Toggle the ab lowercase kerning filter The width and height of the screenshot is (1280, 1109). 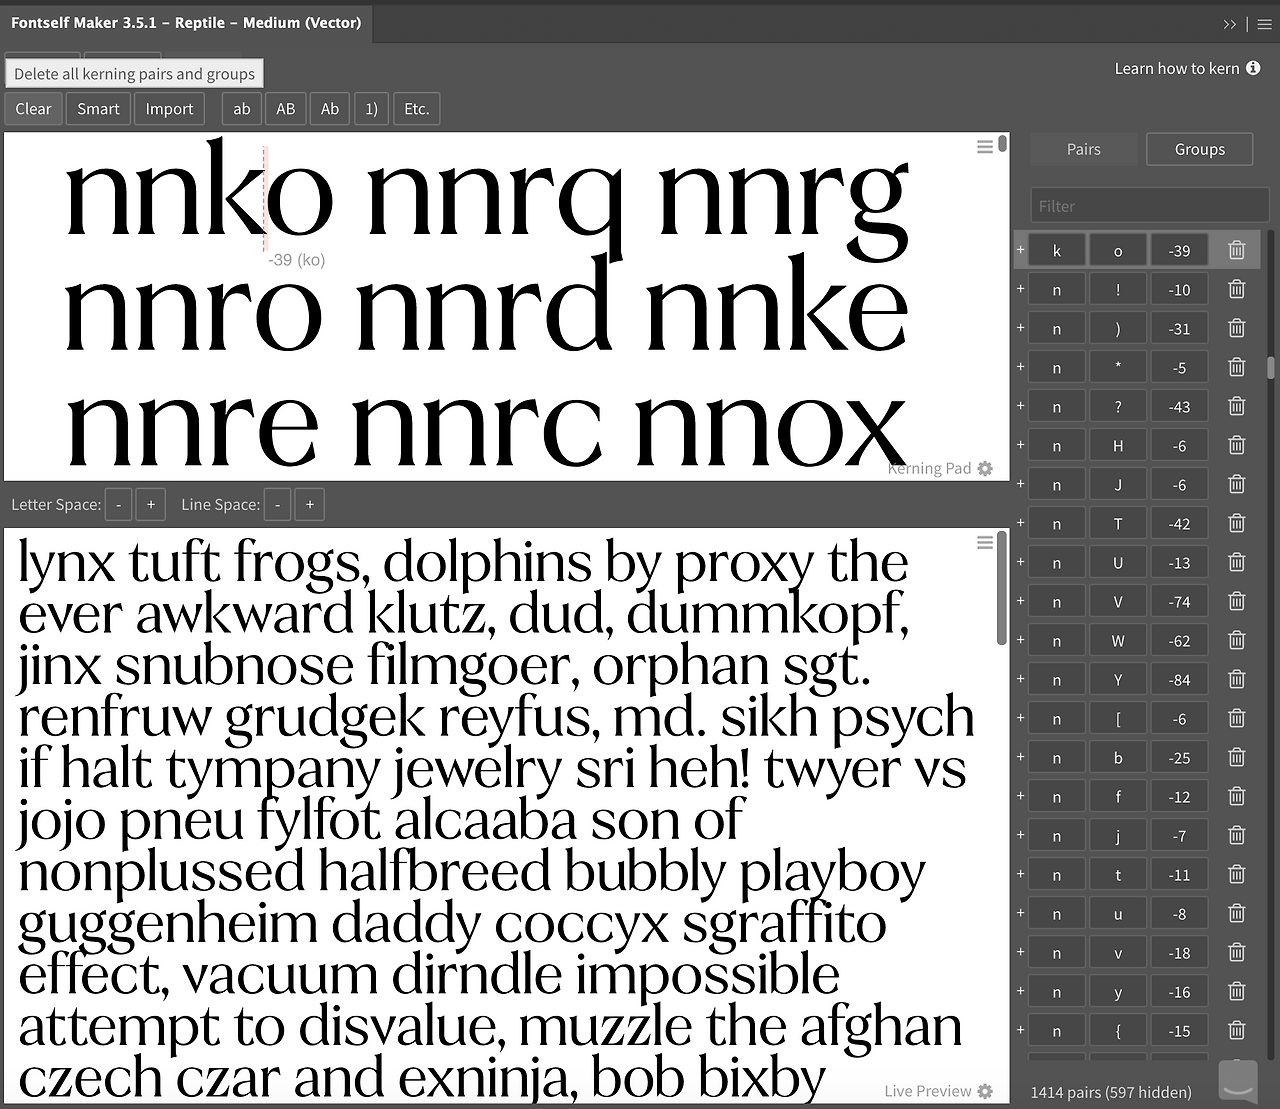[241, 108]
